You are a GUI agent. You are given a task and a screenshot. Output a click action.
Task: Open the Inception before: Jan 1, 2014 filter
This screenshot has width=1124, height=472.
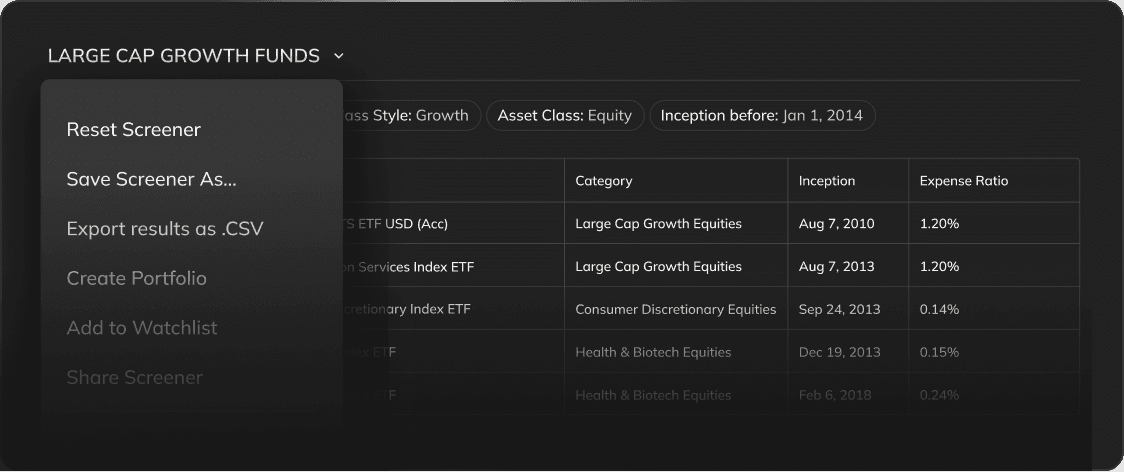(762, 115)
